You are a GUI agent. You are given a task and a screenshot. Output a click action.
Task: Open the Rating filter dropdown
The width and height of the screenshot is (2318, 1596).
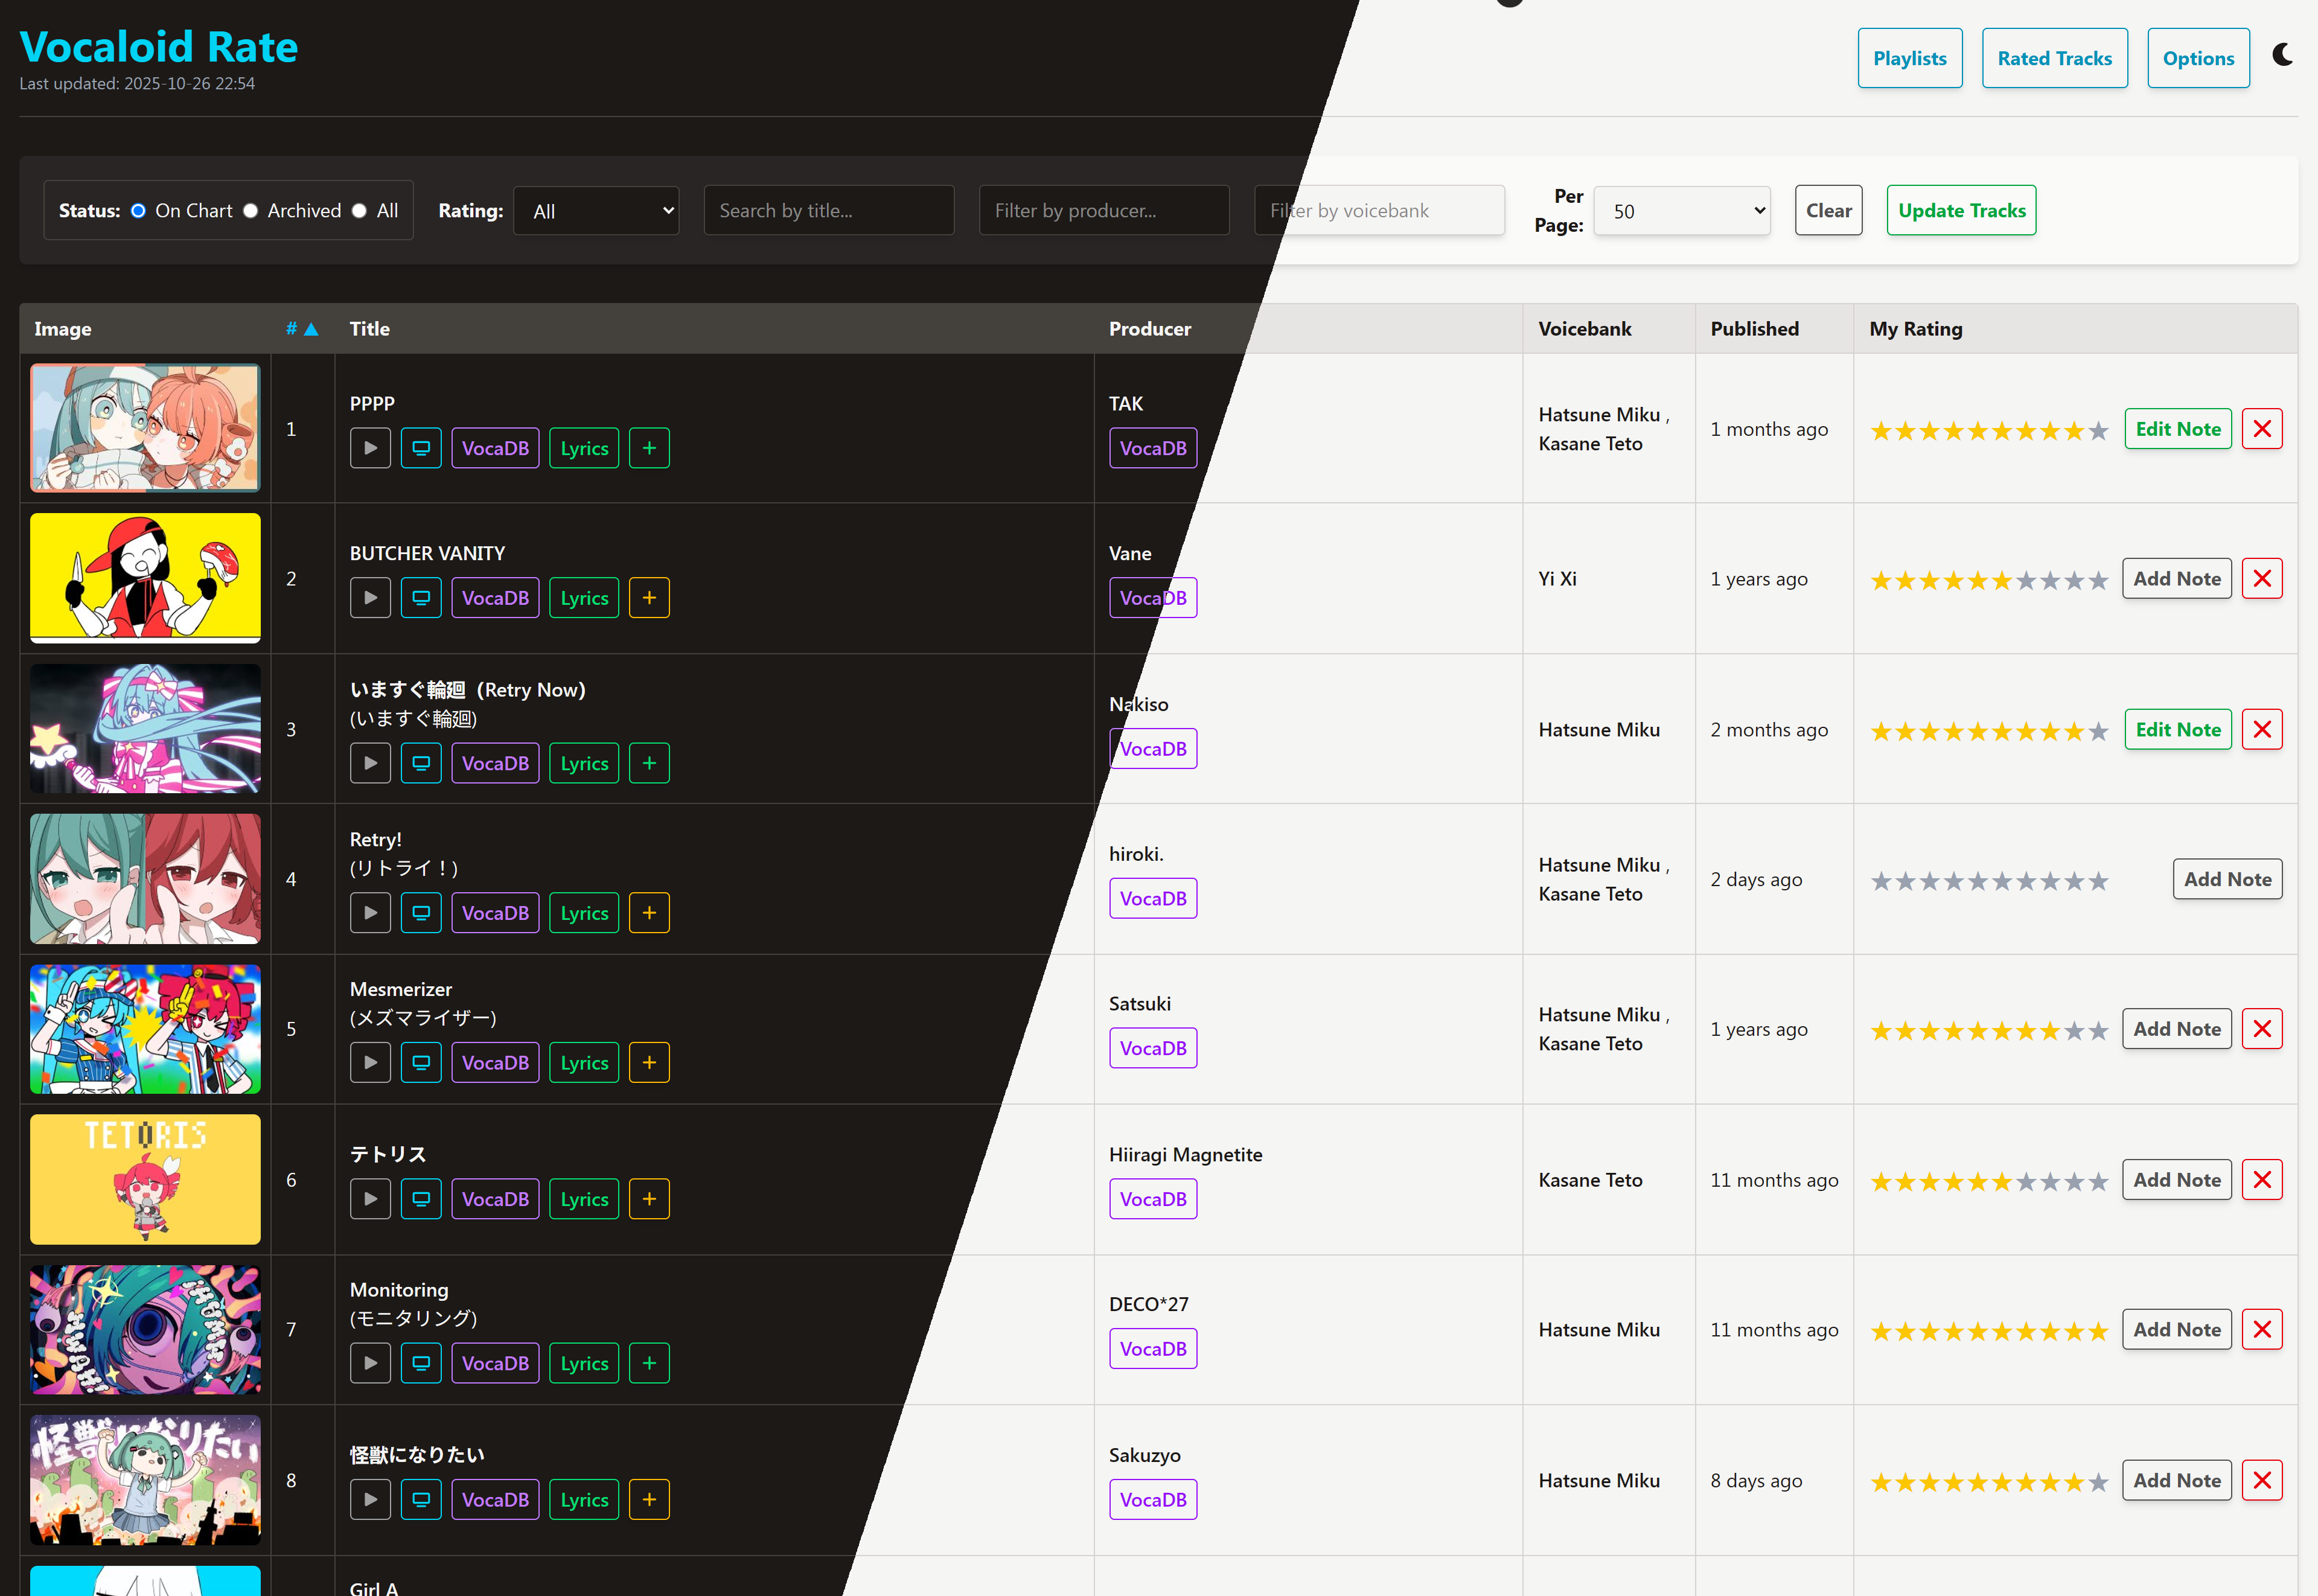[x=596, y=211]
